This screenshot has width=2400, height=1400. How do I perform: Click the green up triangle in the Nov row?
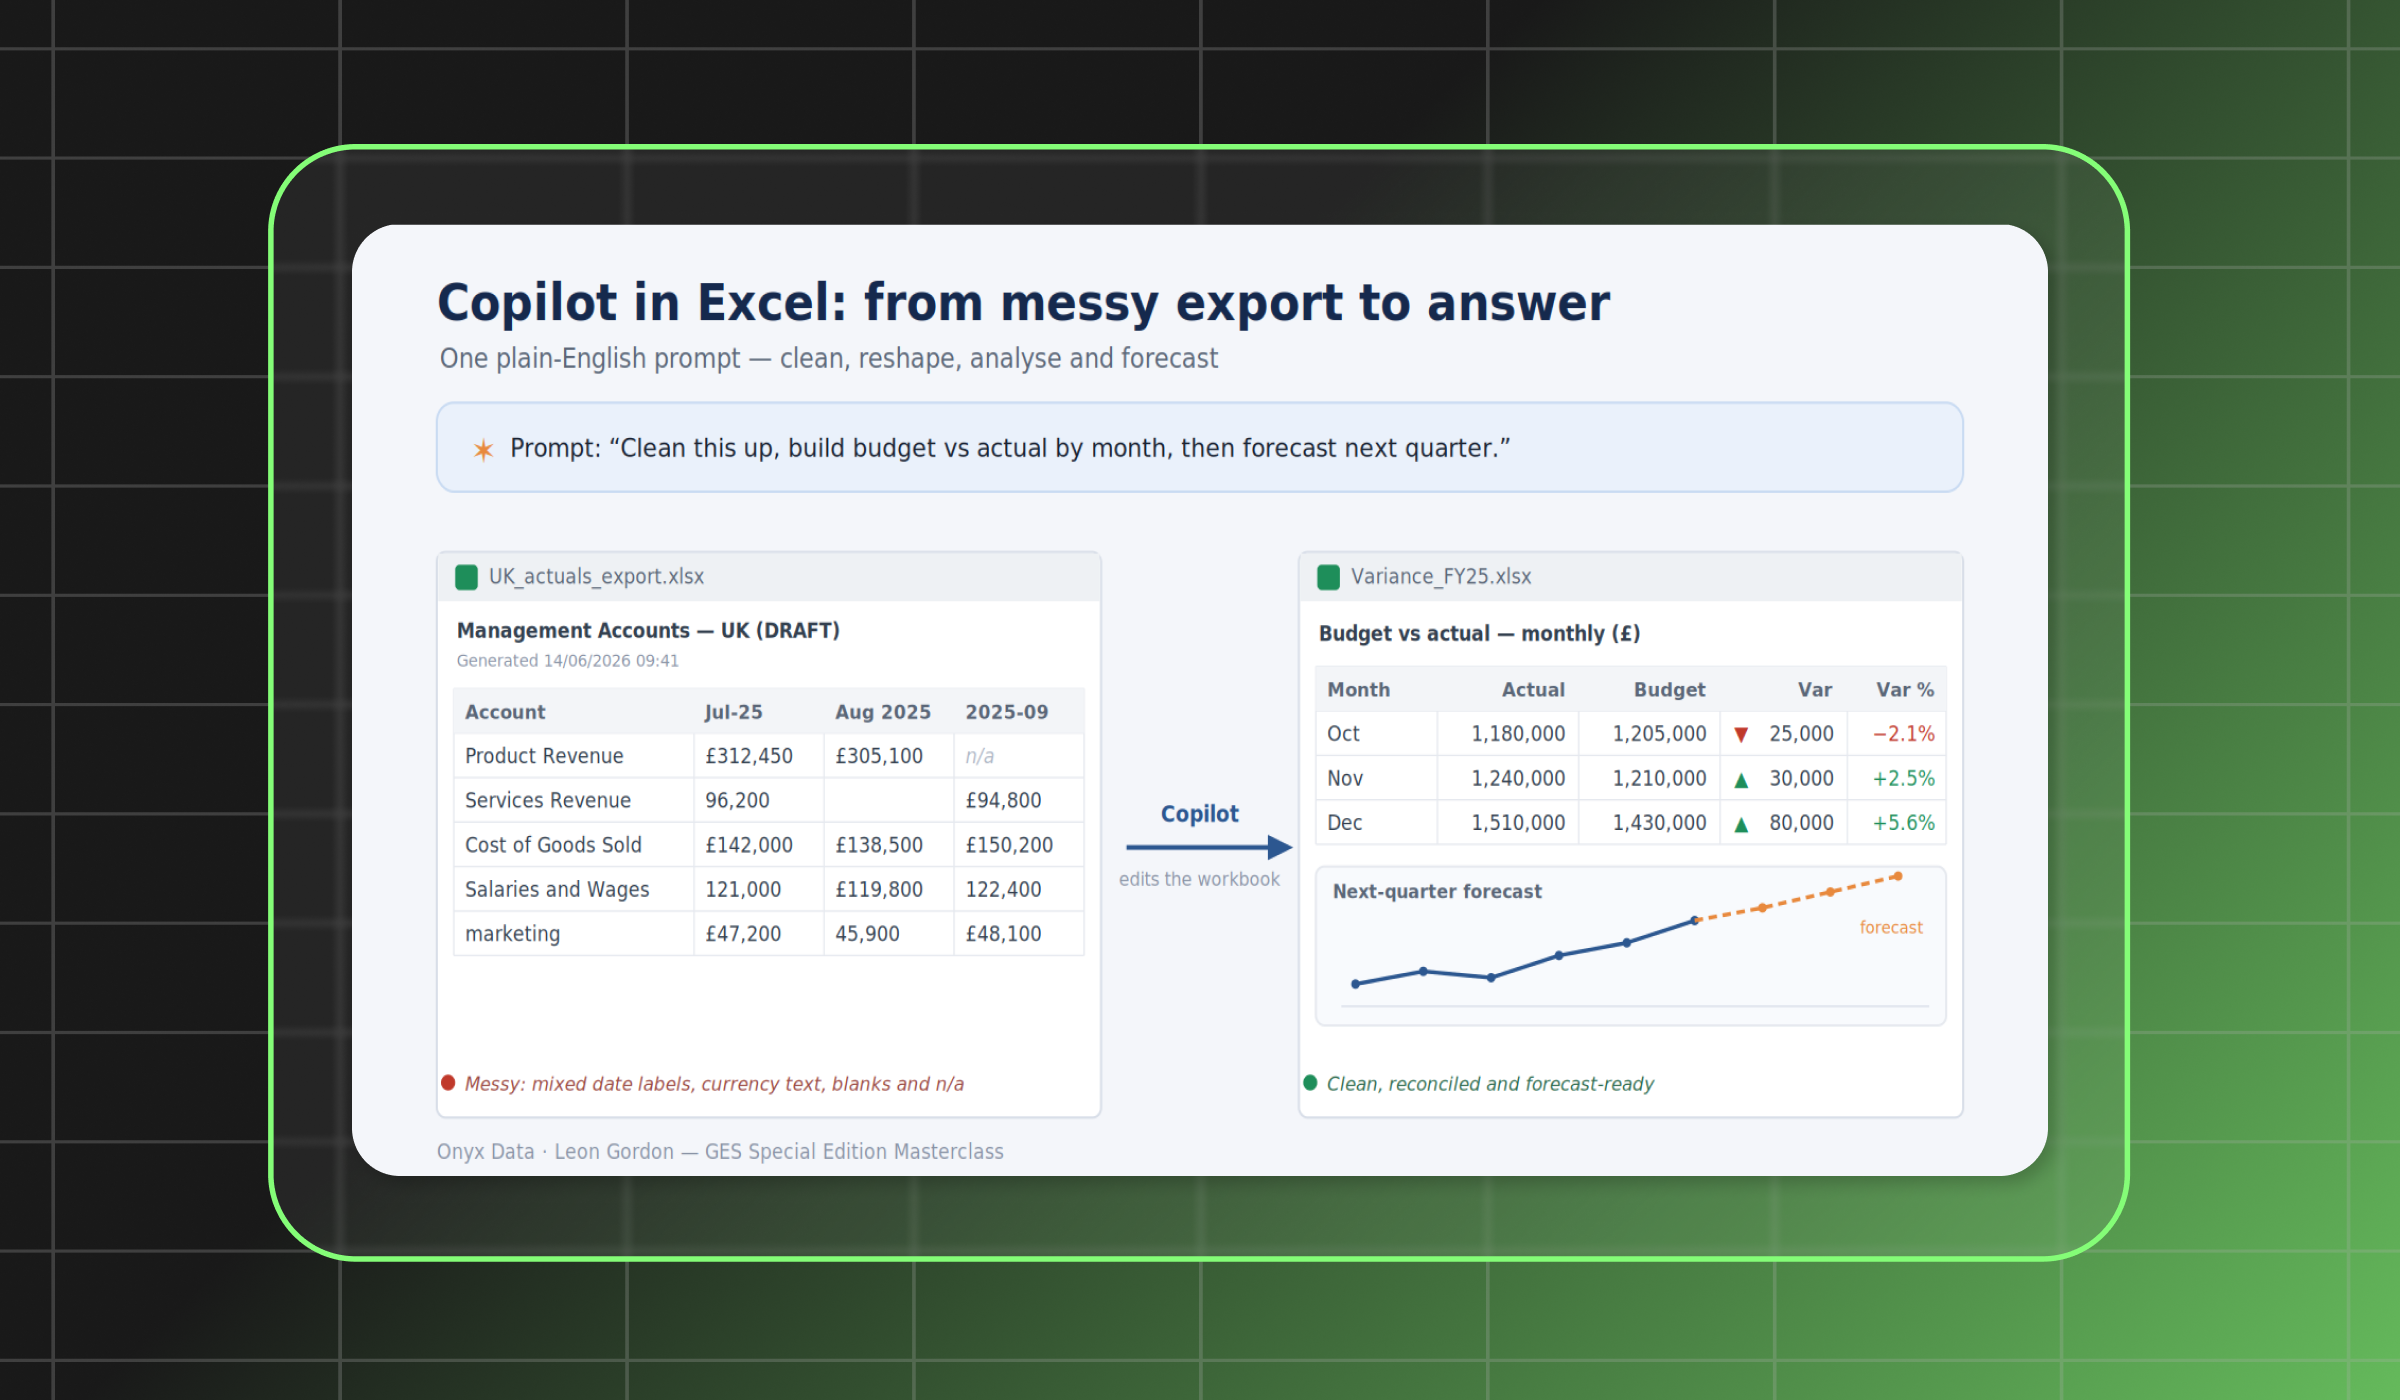click(1741, 780)
